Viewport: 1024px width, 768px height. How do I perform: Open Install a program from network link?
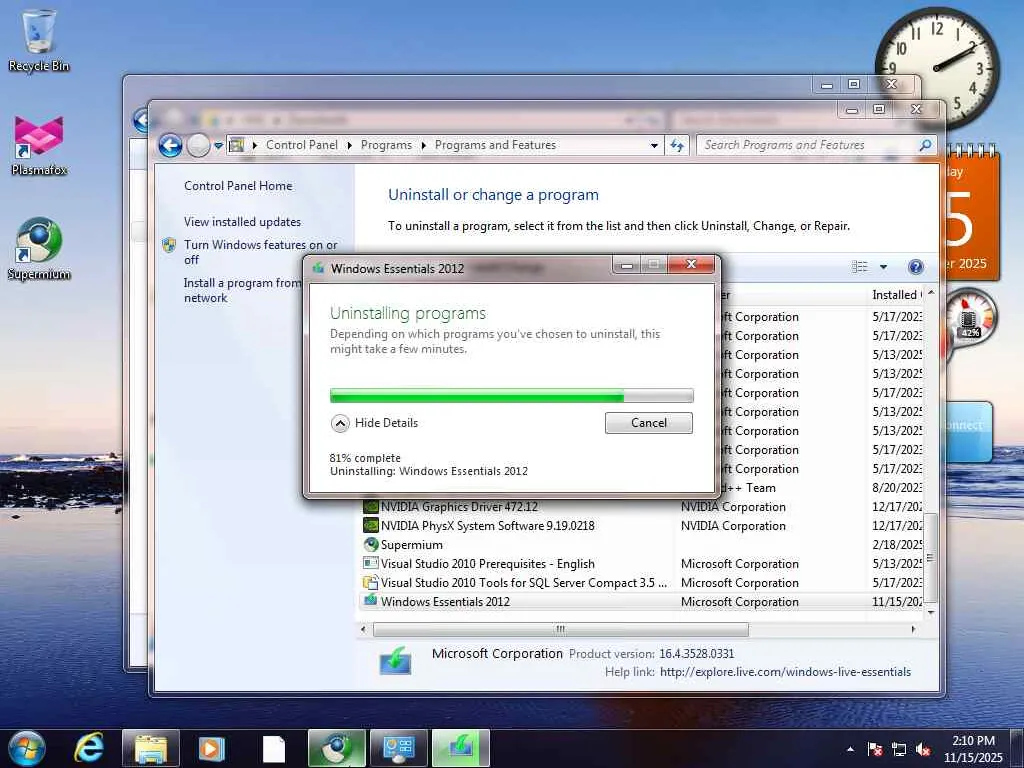coord(242,290)
